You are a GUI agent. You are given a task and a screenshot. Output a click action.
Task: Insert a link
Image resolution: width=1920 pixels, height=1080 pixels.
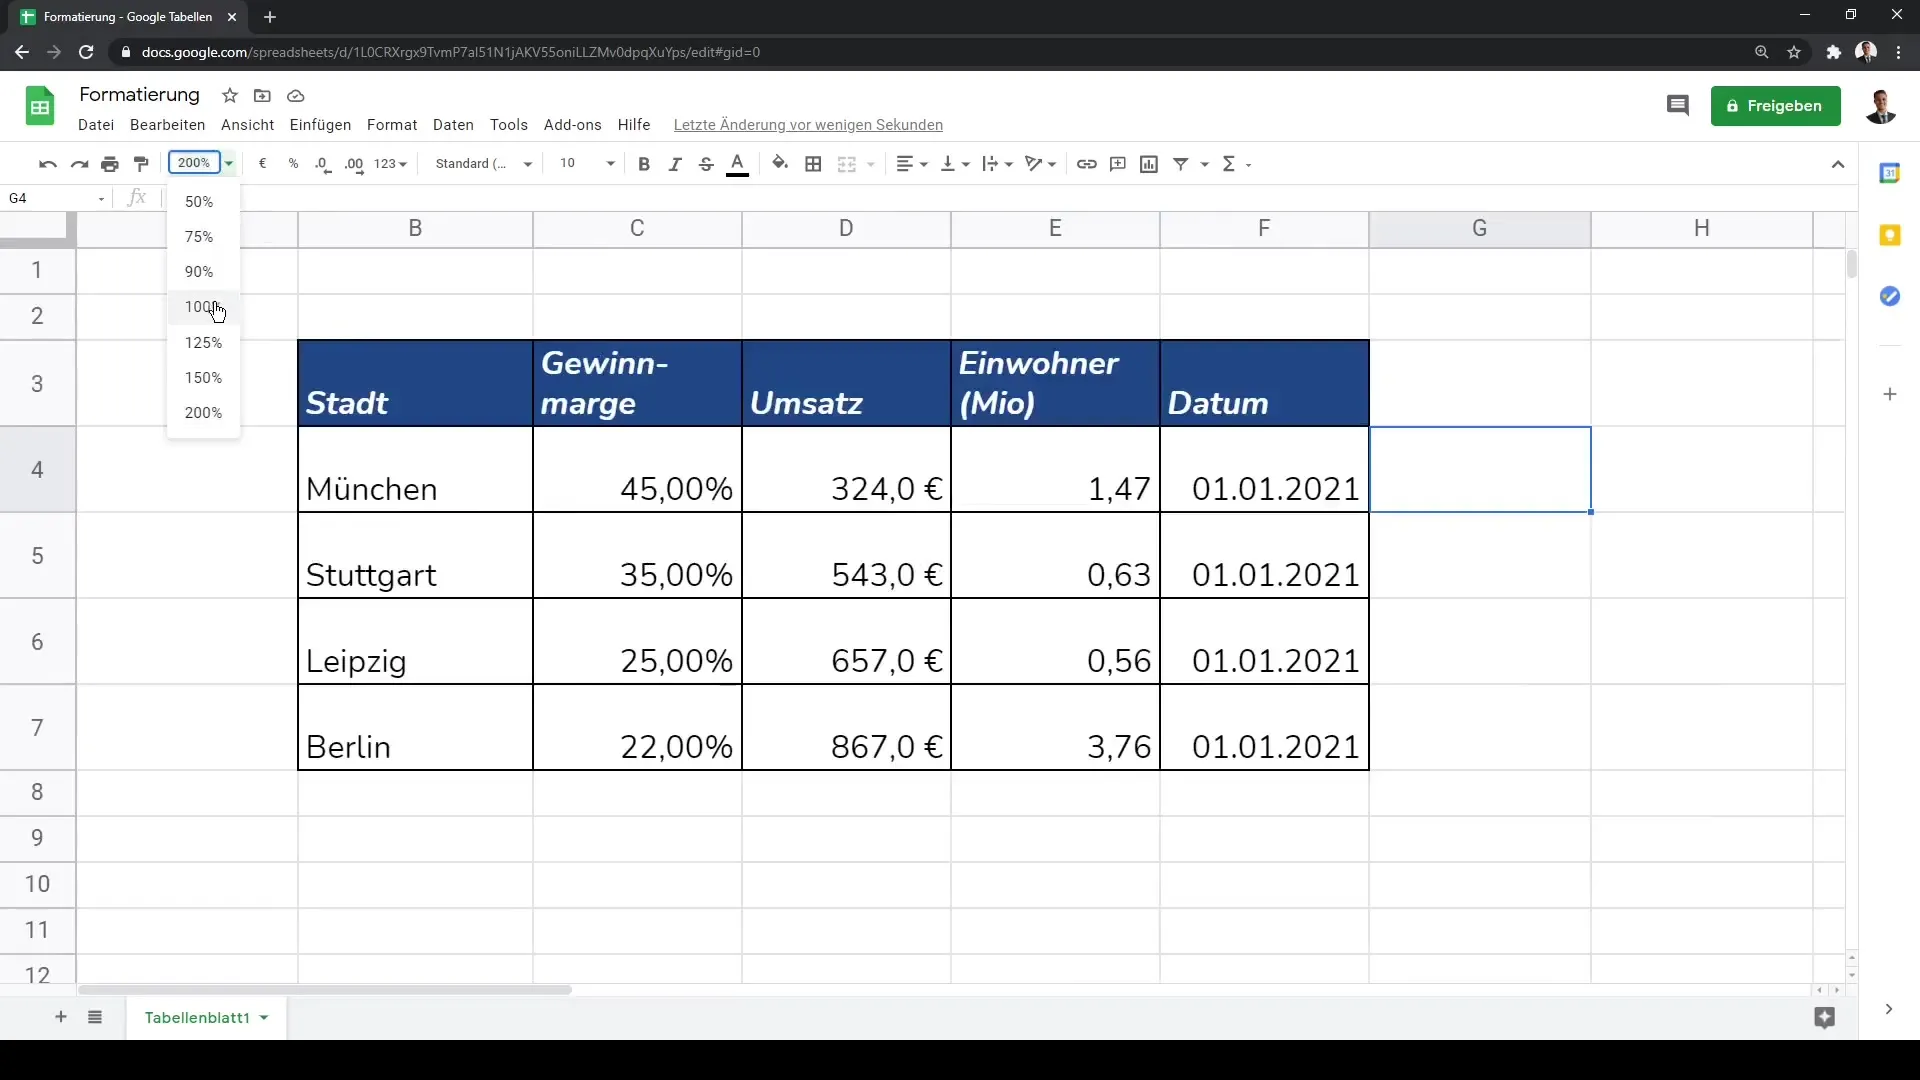coord(1087,164)
